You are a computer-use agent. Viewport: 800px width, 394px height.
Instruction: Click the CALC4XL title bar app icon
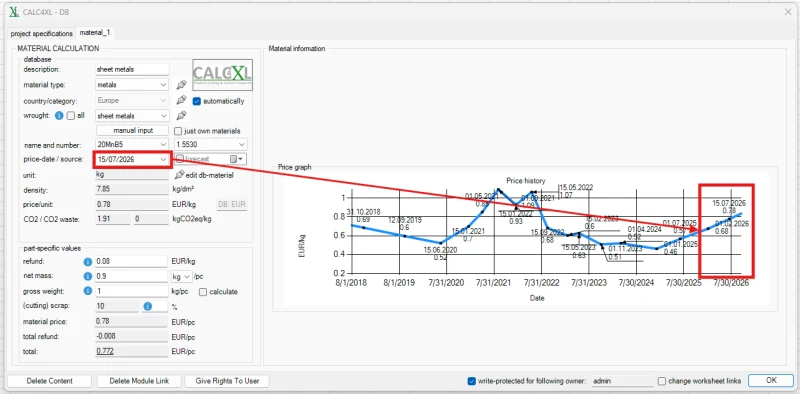(x=14, y=12)
